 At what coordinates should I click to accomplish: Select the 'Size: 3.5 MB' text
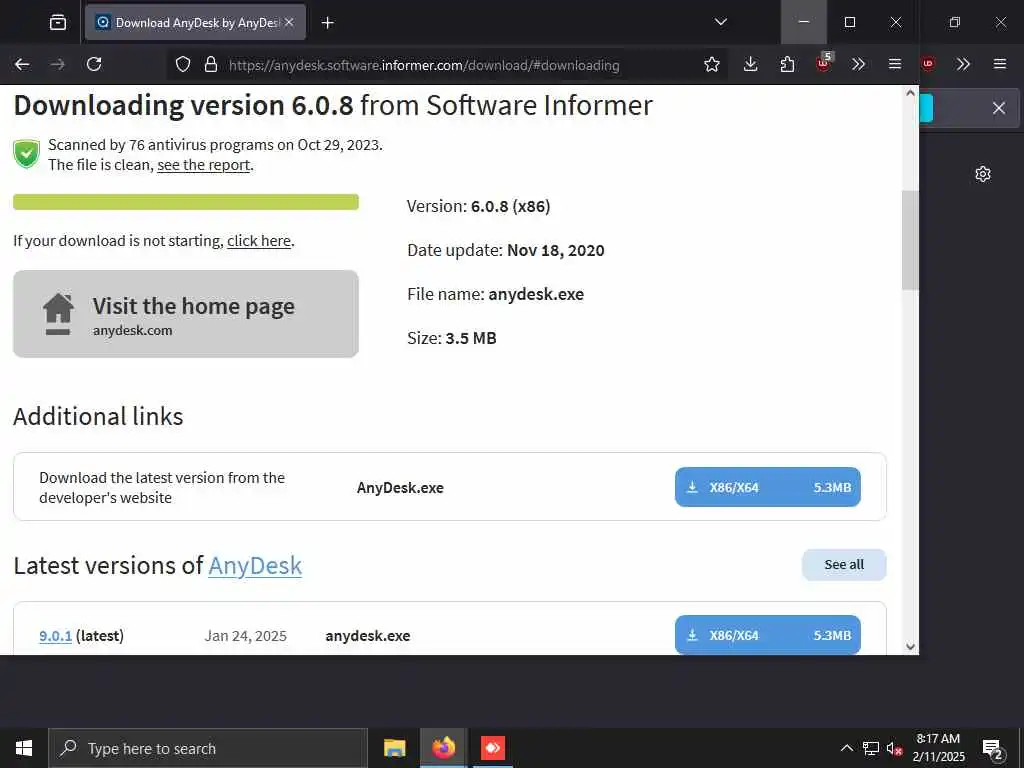451,338
